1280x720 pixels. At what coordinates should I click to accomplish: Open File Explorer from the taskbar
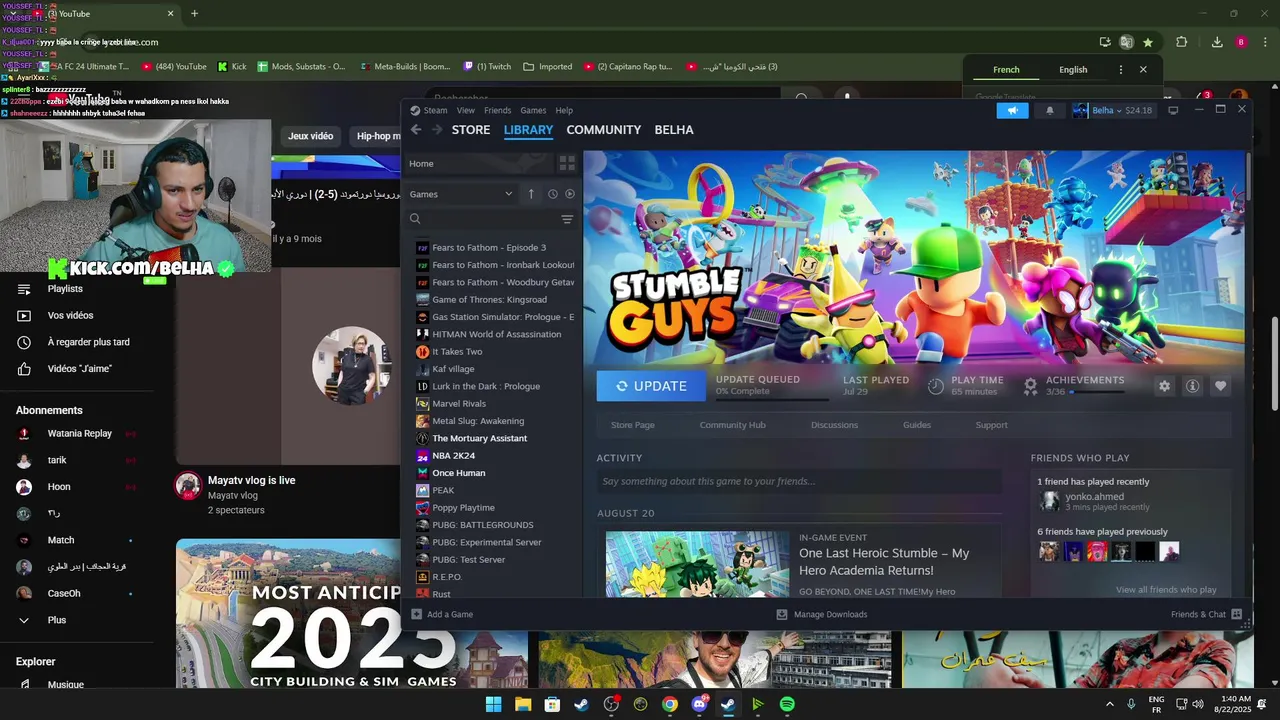pyautogui.click(x=522, y=704)
